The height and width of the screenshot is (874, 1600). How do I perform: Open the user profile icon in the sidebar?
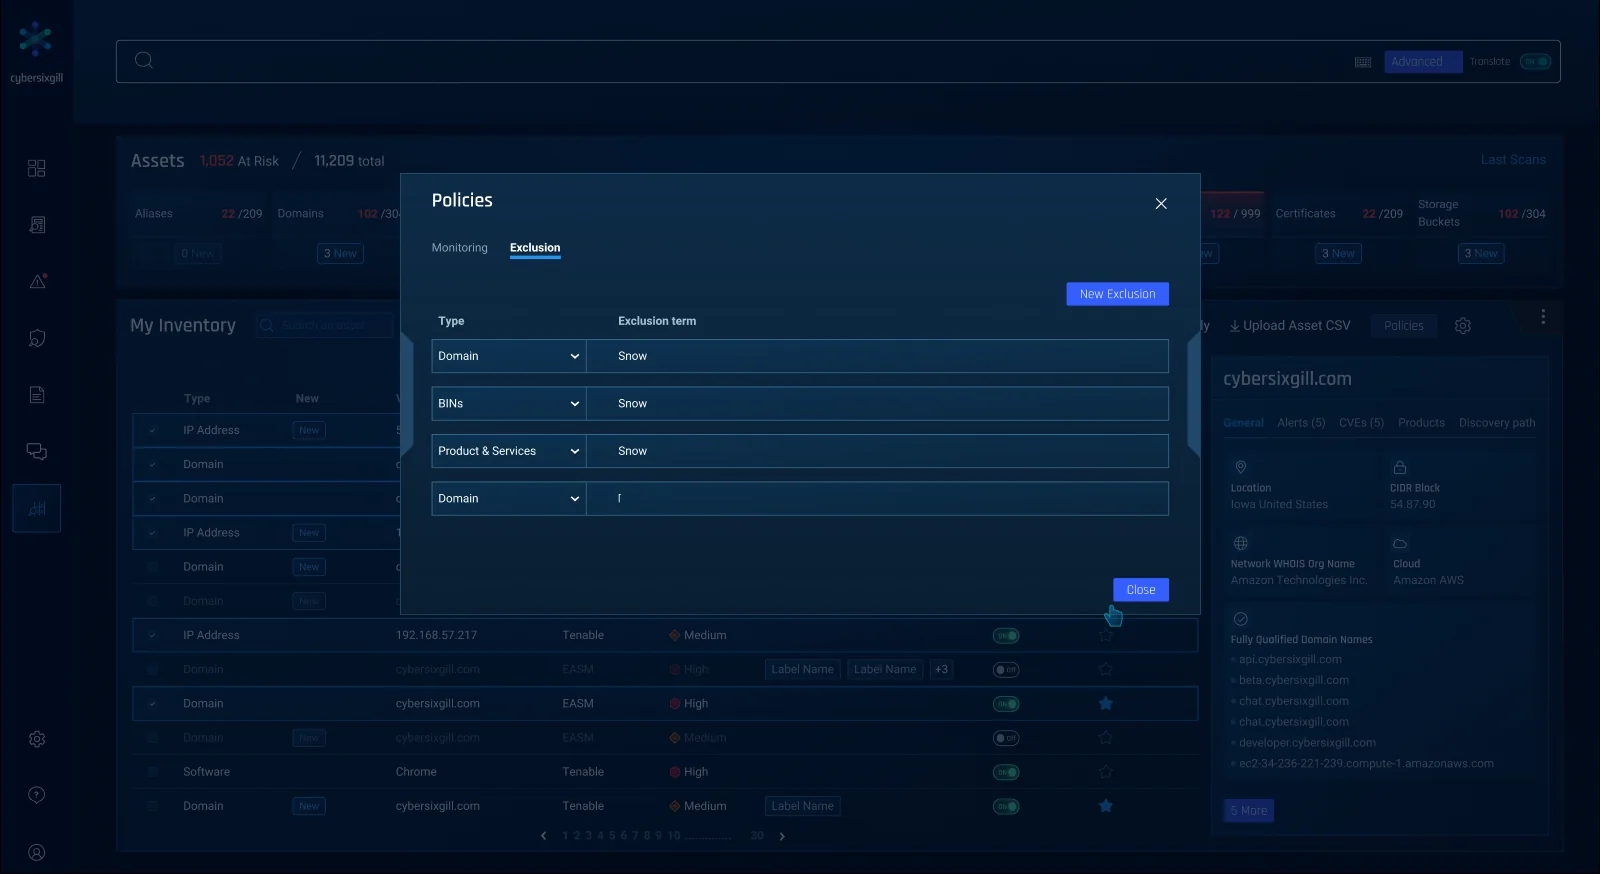coord(37,853)
